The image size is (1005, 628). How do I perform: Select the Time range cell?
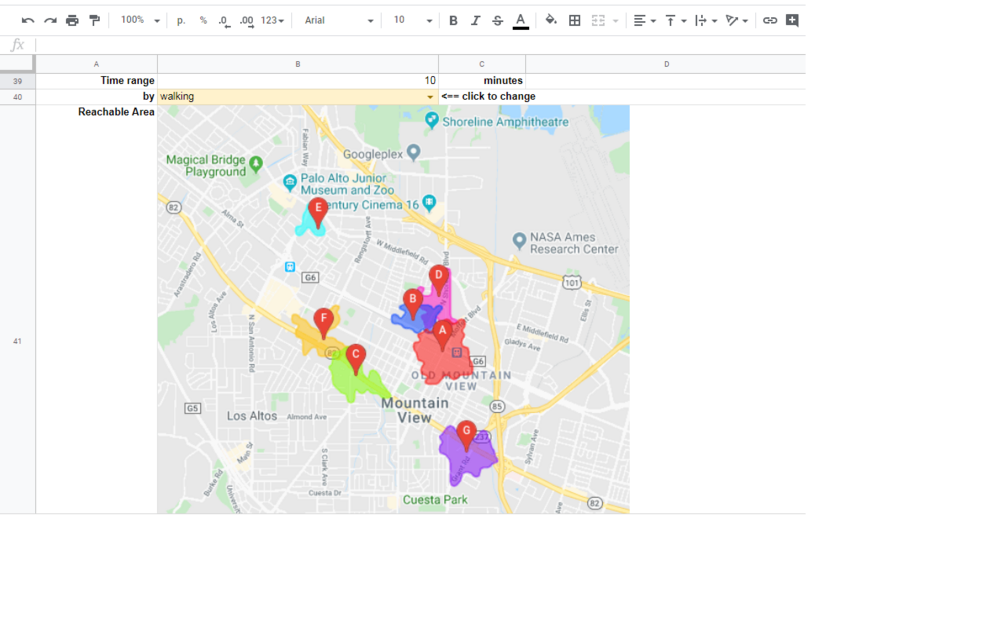click(96, 81)
